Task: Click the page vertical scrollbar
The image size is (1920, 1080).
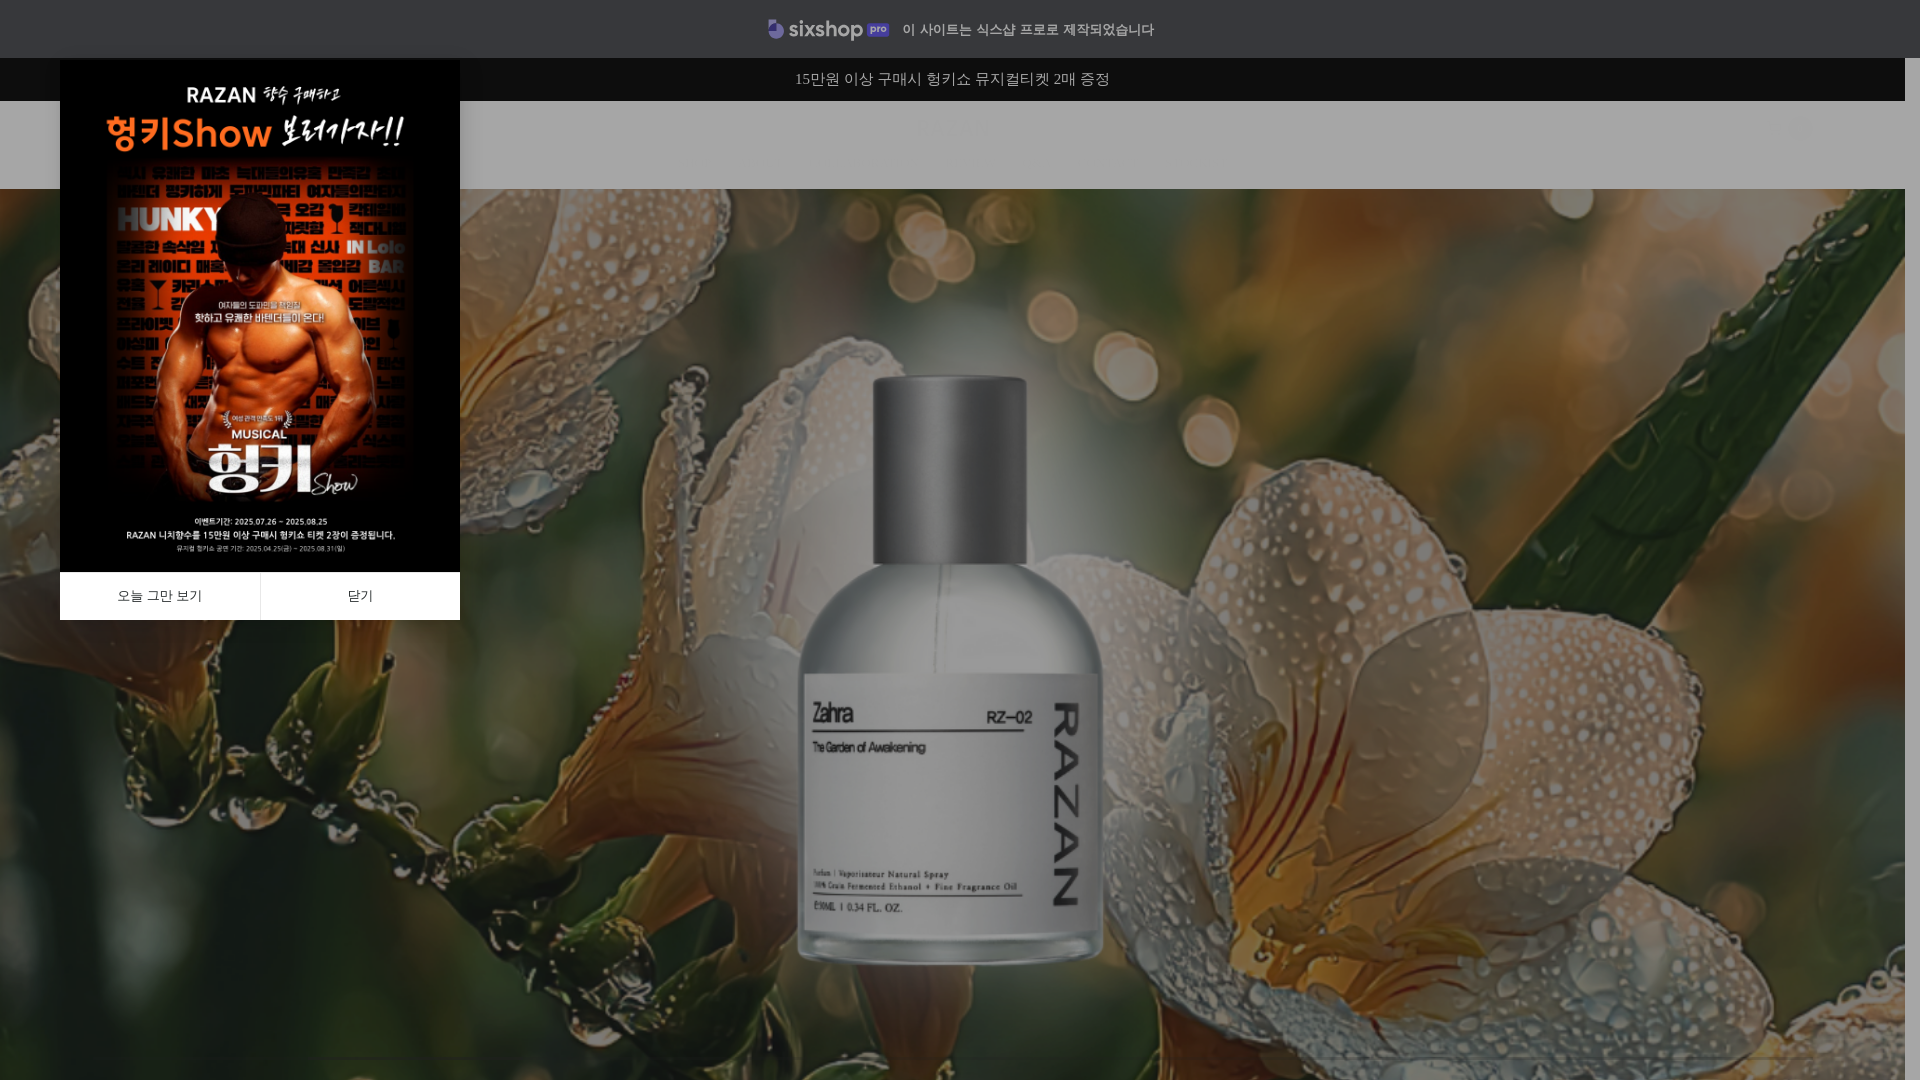Action: click(1912, 569)
